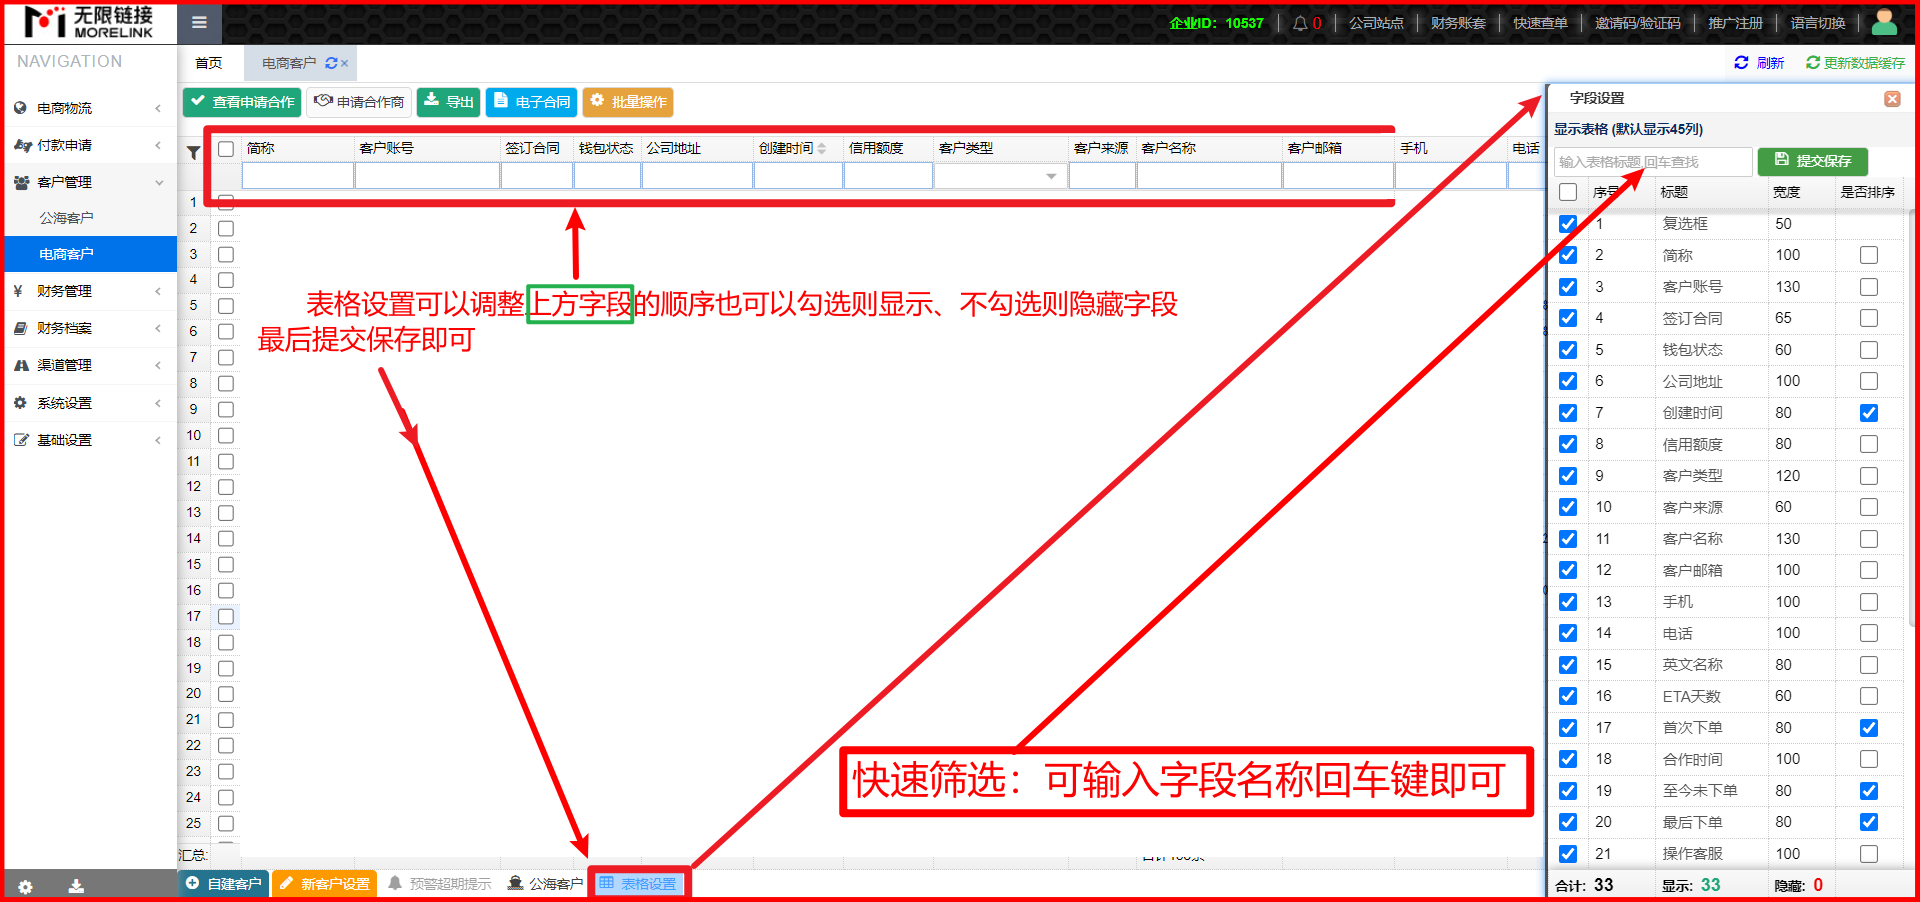
Task: Open the user avatar profile icon
Action: (x=1885, y=22)
